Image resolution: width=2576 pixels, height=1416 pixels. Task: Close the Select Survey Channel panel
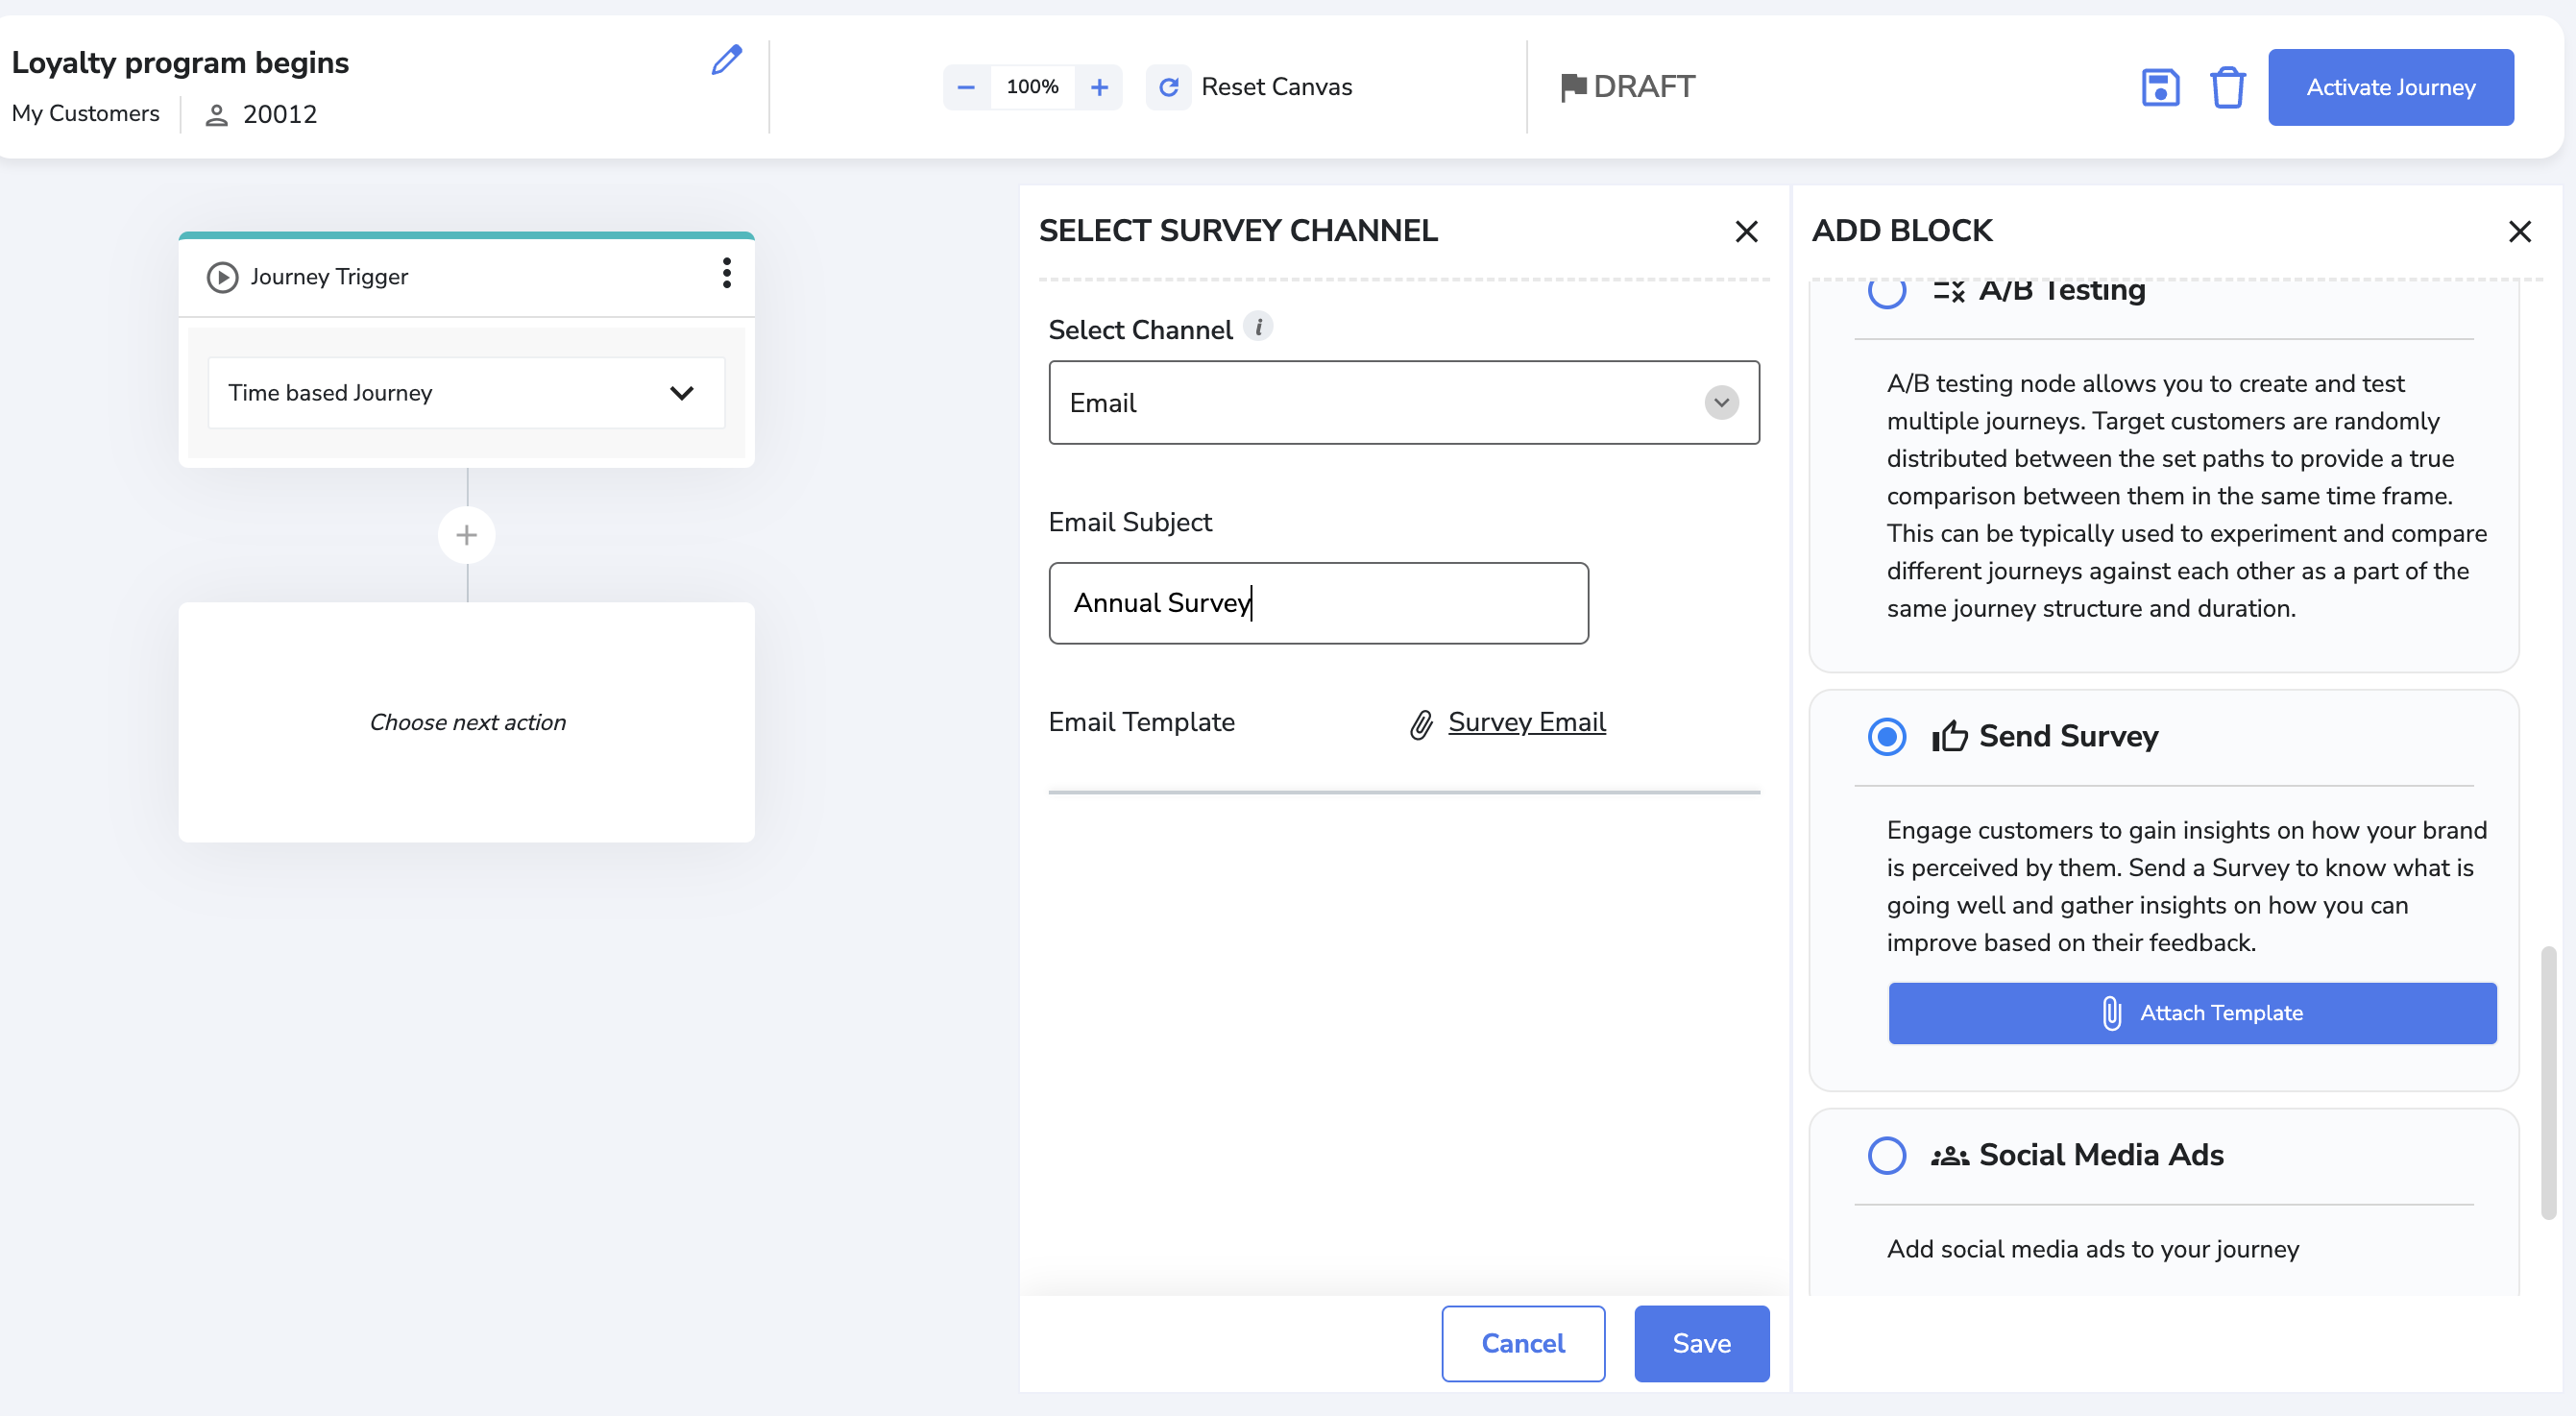1746,232
